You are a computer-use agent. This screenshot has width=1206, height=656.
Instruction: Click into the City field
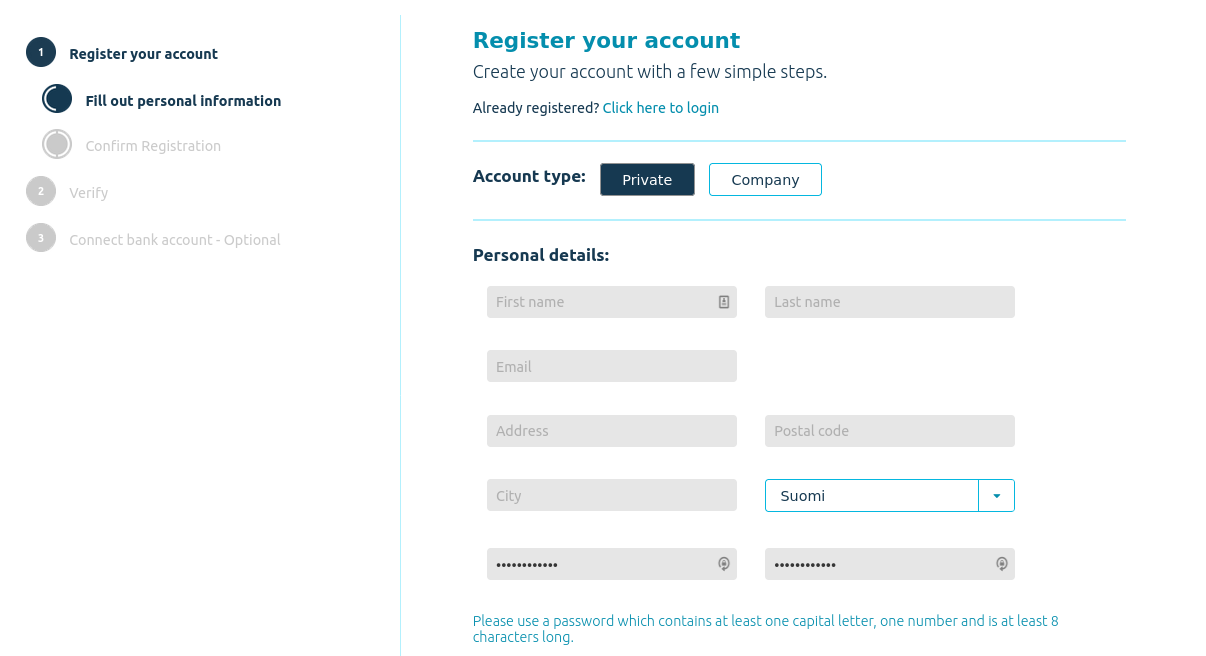pos(612,495)
